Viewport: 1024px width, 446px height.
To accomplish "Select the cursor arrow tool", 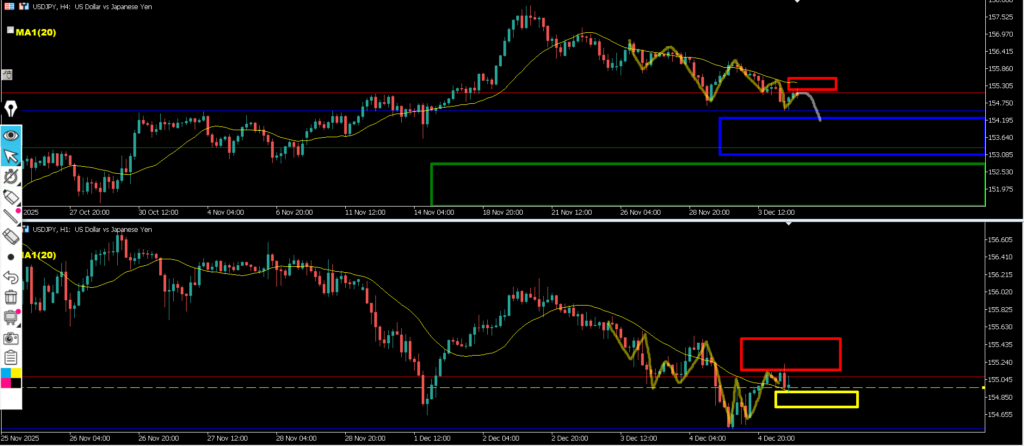I will [11, 155].
